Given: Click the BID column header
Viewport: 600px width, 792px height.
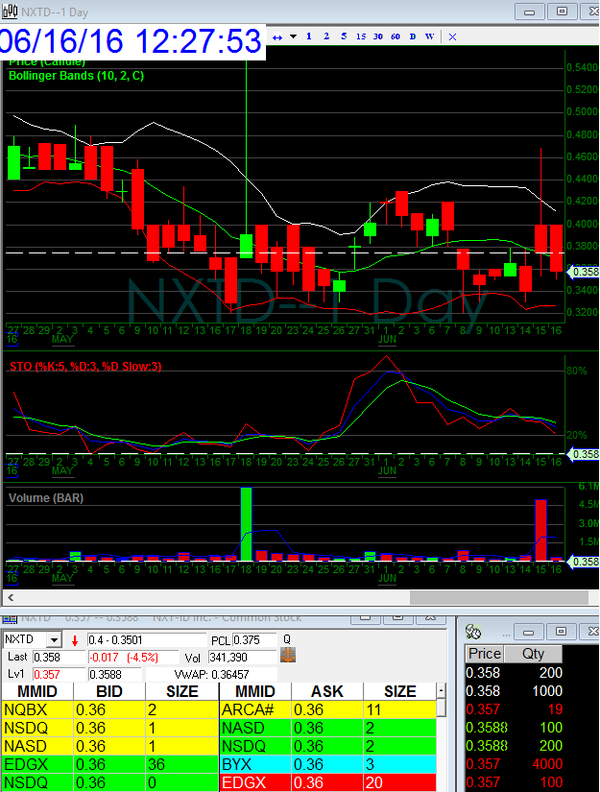Looking at the screenshot, I should (109, 691).
